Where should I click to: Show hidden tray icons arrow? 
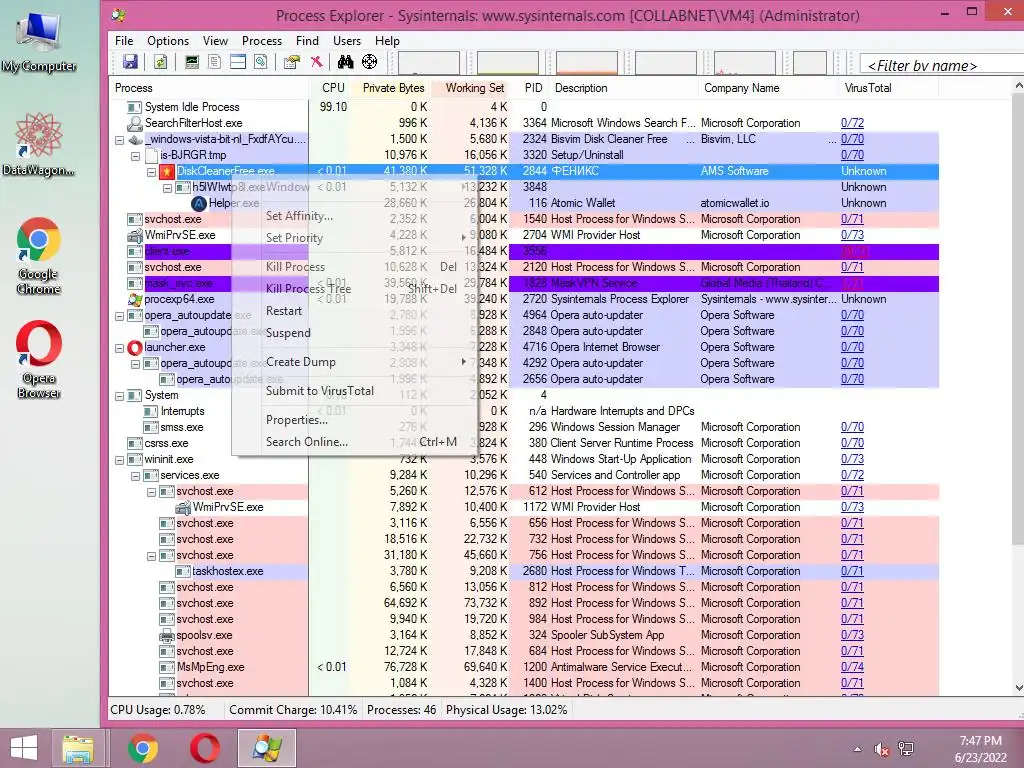[x=857, y=749]
